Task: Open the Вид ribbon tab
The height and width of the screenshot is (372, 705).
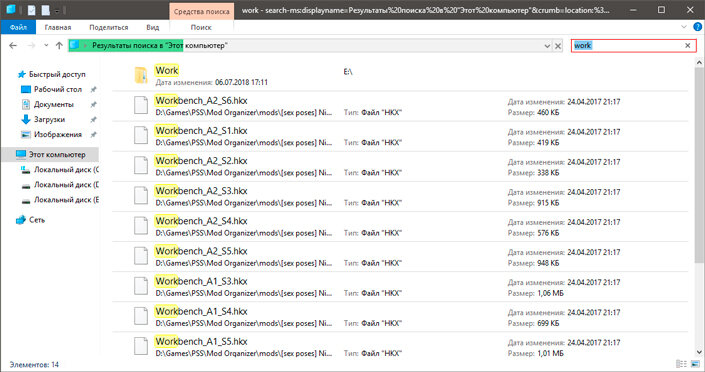Action: pyautogui.click(x=152, y=27)
